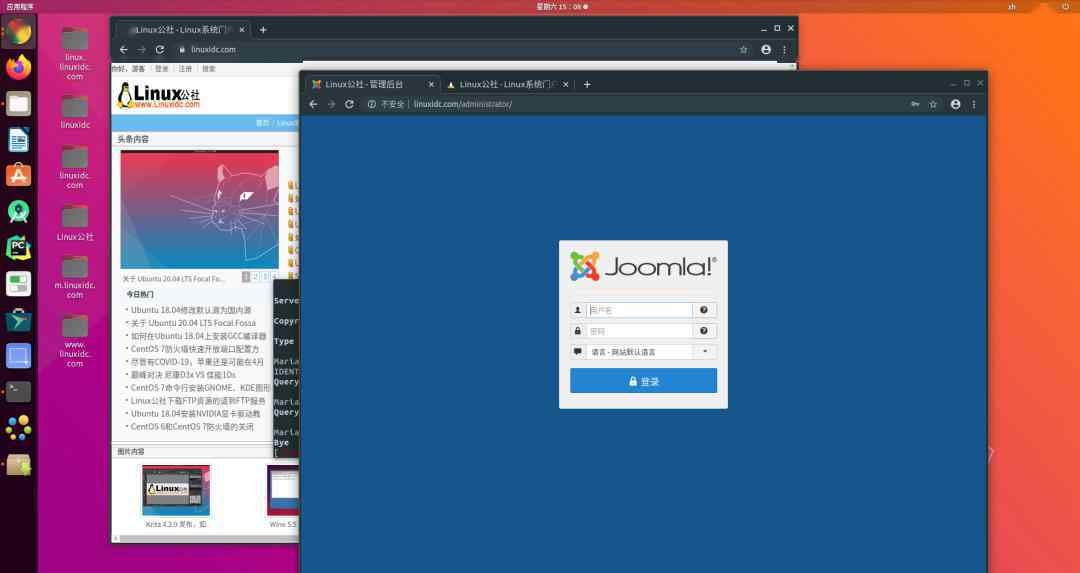
Task: Click the 注册 link on linuxidc.com page
Action: (185, 69)
